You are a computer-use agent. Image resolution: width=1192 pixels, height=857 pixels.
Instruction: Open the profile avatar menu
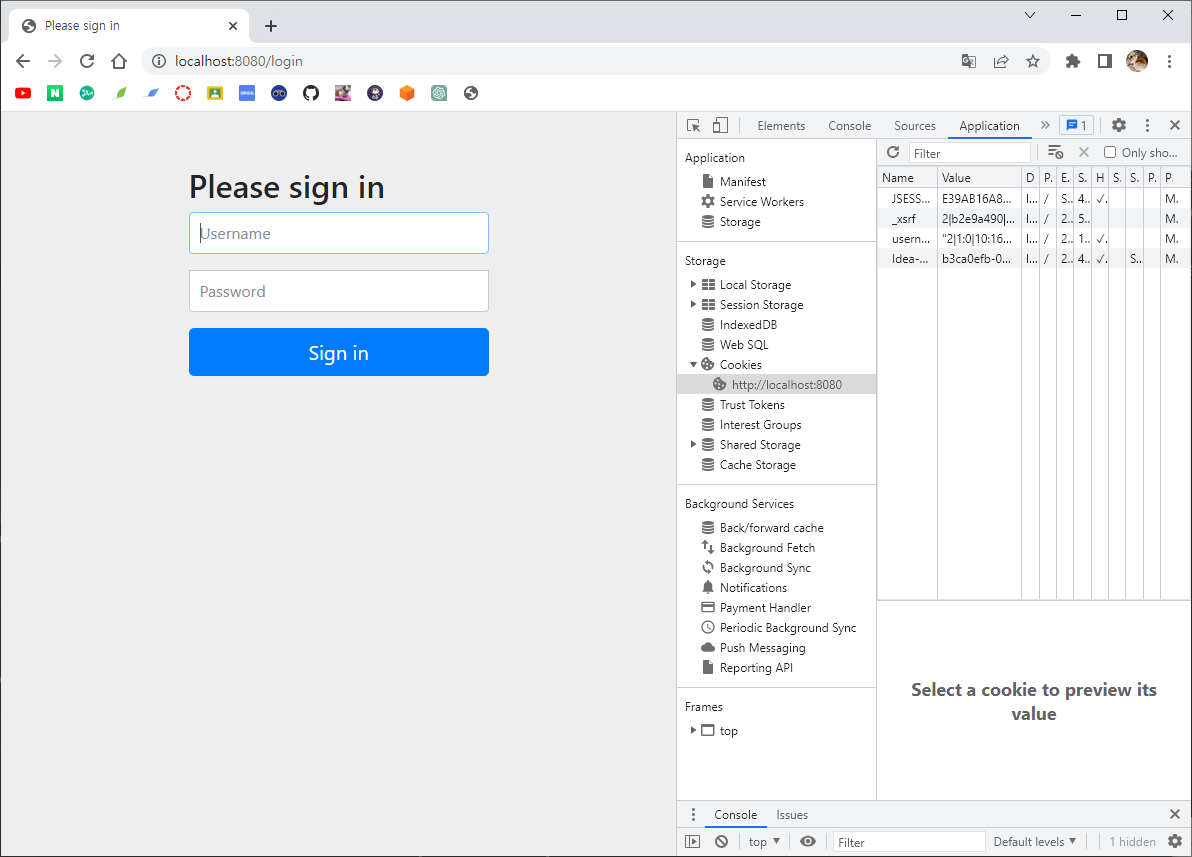(1137, 61)
